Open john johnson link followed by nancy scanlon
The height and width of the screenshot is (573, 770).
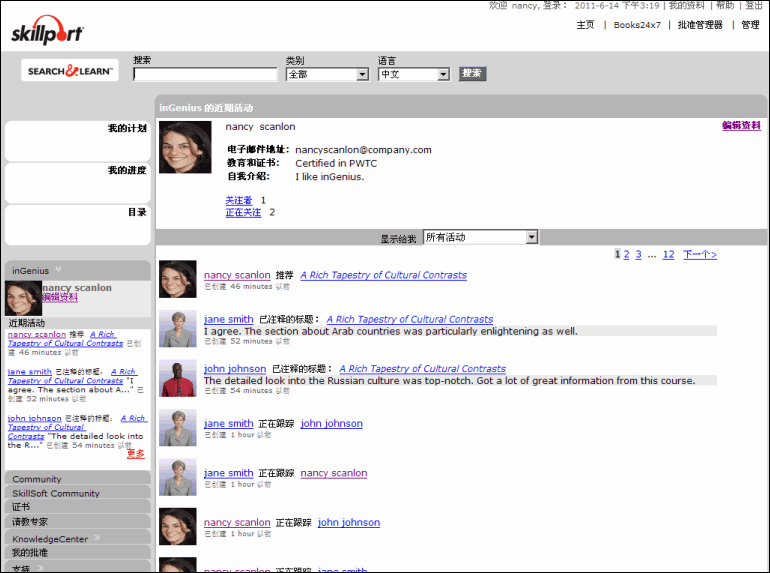tap(349, 522)
